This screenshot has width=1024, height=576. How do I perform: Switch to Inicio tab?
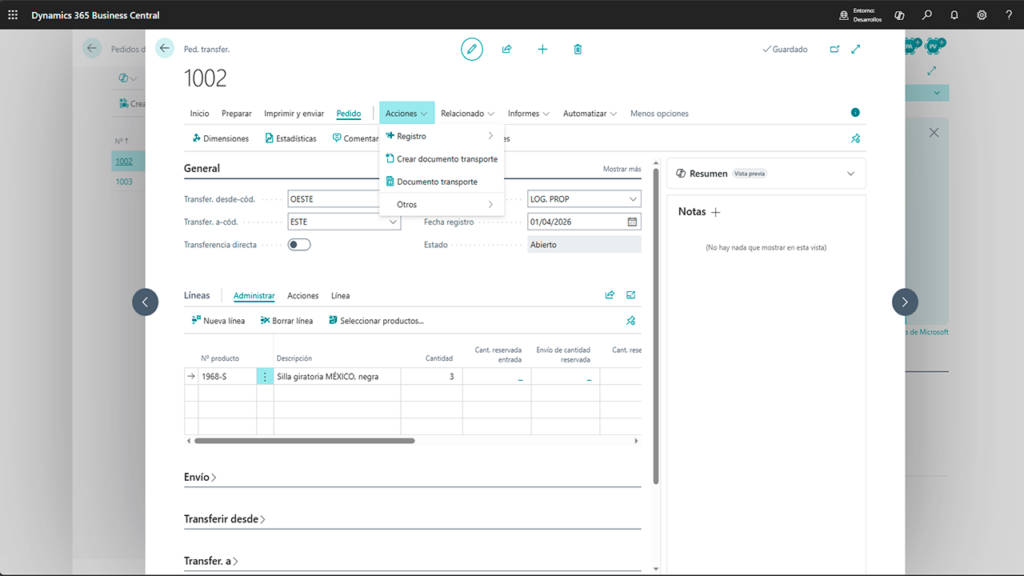coord(199,113)
